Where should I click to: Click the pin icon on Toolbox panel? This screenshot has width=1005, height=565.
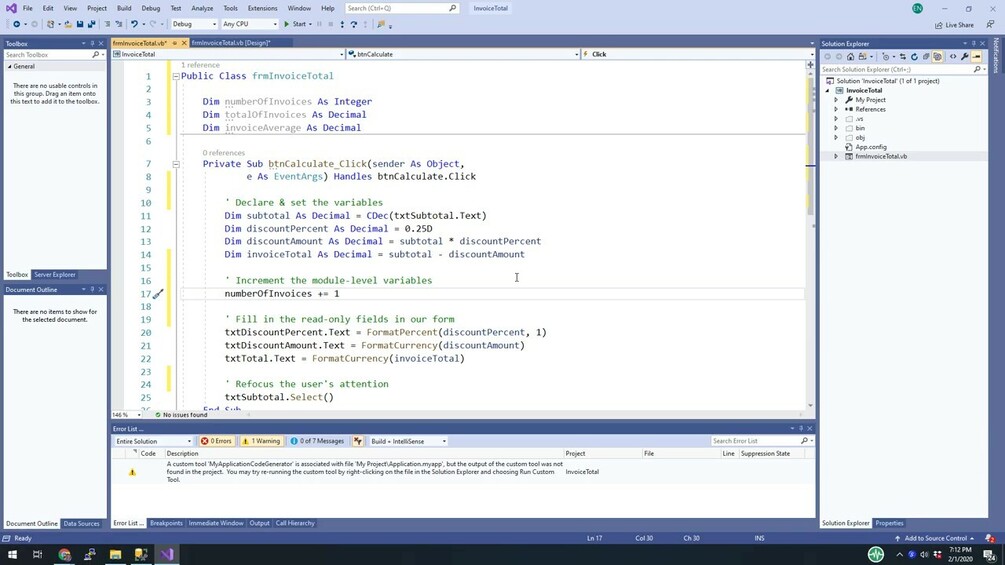coord(92,44)
